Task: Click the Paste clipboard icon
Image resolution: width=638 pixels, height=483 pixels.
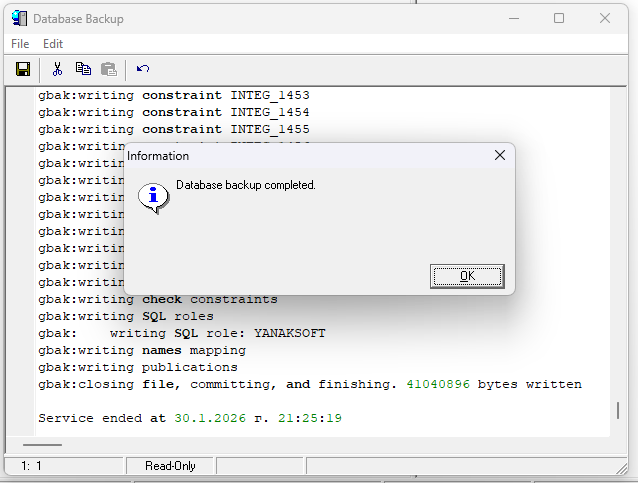Action: tap(109, 69)
